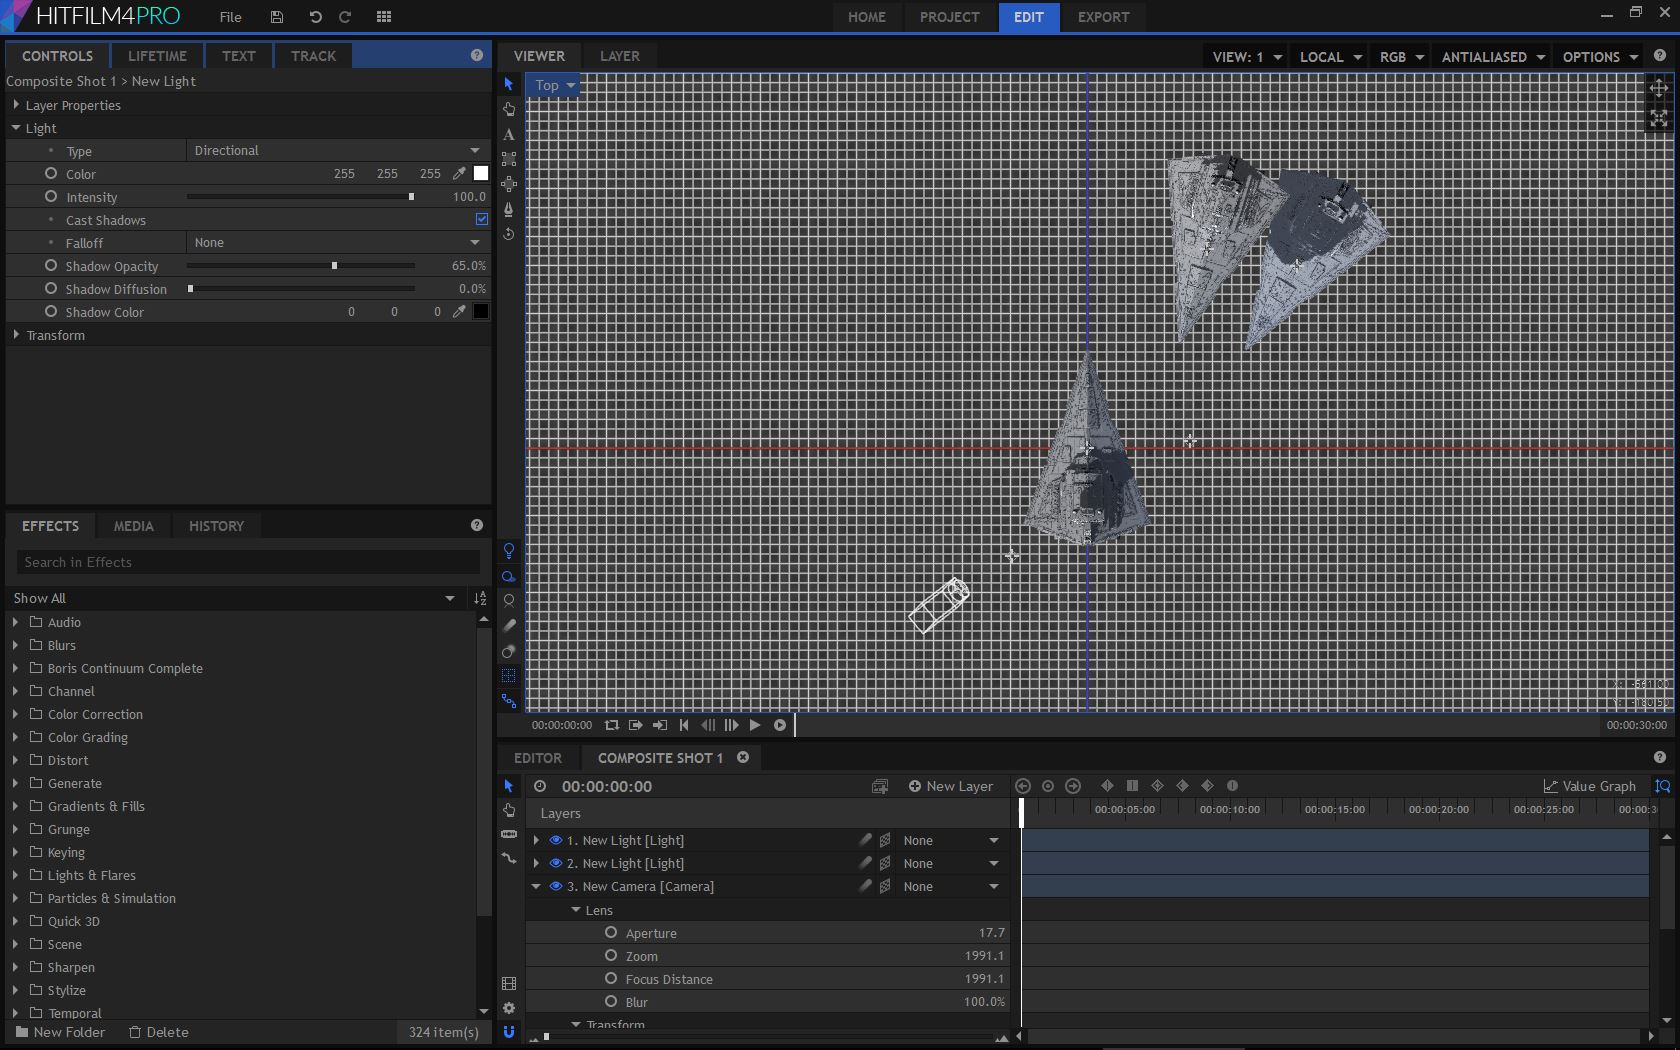Image resolution: width=1680 pixels, height=1050 pixels.
Task: Open the OPTIONS viewer menu
Action: click(1599, 57)
